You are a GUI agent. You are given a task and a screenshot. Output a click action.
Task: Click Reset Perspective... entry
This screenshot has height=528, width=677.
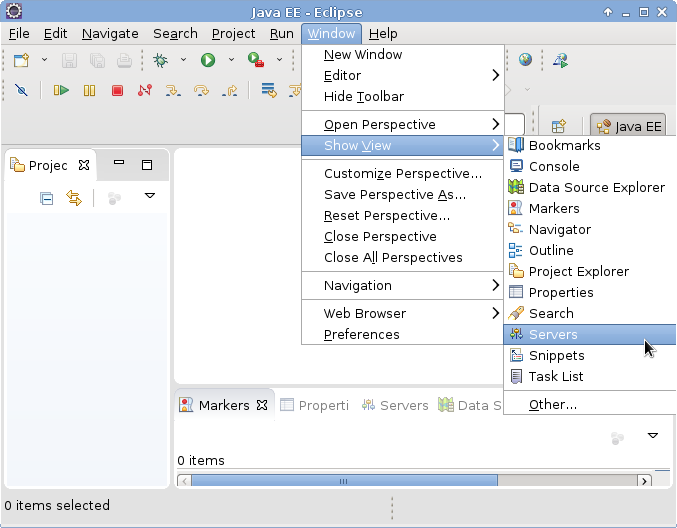pos(403,215)
